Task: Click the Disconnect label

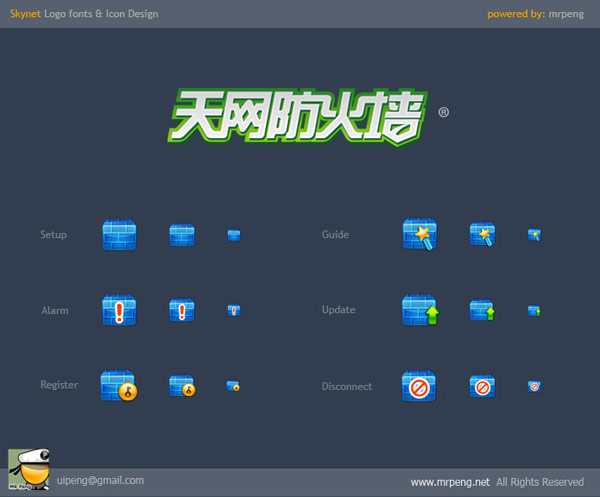Action: pos(347,386)
